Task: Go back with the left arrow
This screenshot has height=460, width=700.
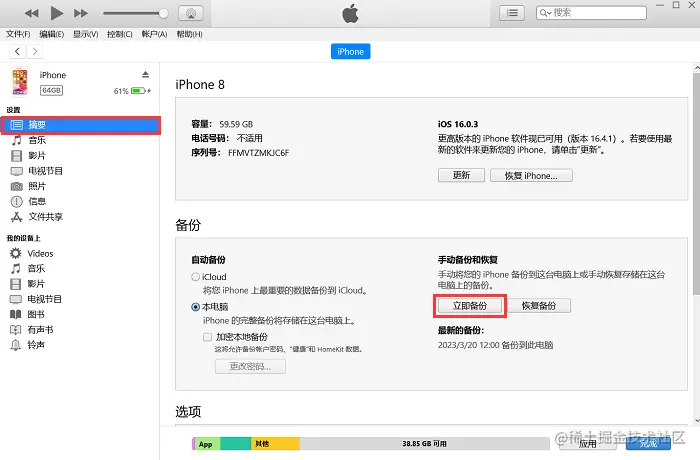Action: (17, 51)
